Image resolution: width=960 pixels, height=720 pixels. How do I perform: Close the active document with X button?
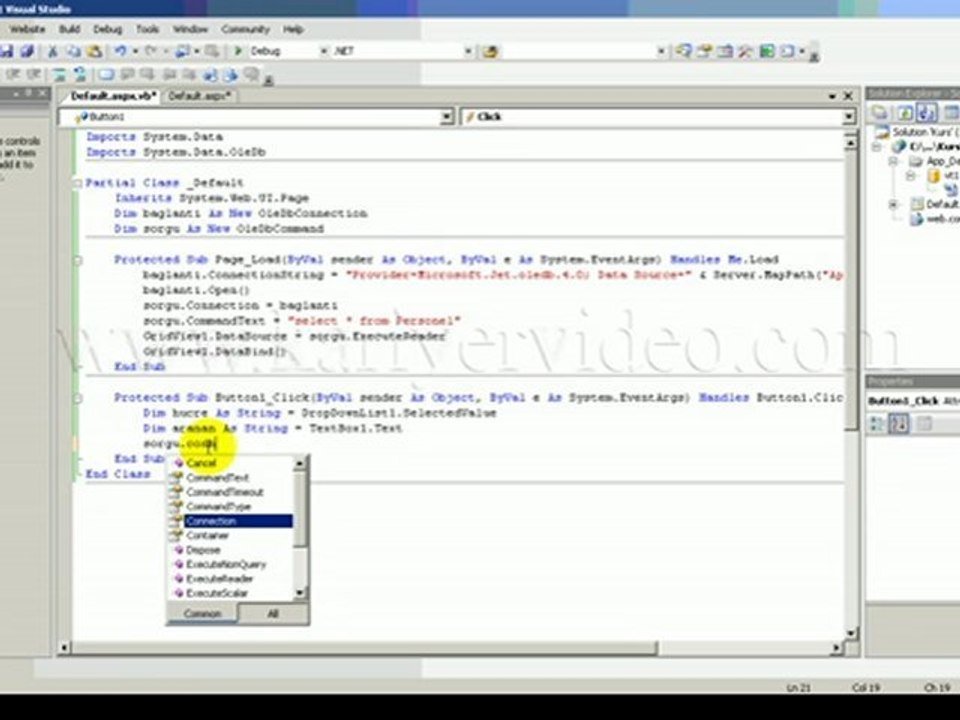(x=849, y=96)
